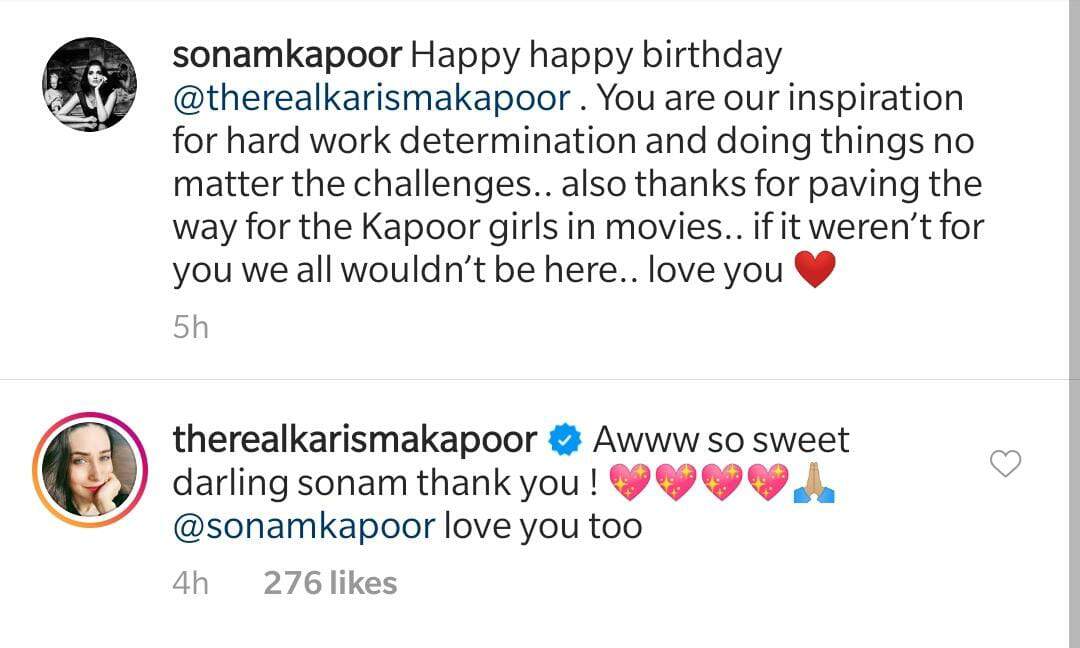Click the blue verified badge
Image resolution: width=1080 pixels, height=648 pixels.
click(565, 440)
